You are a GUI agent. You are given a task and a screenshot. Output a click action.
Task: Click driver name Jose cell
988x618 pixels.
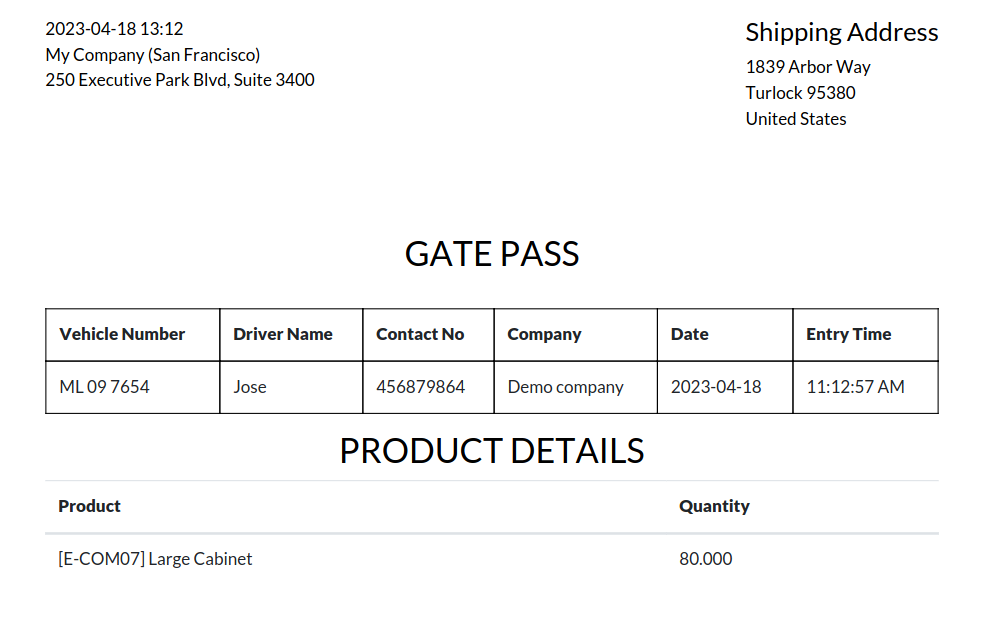click(250, 387)
